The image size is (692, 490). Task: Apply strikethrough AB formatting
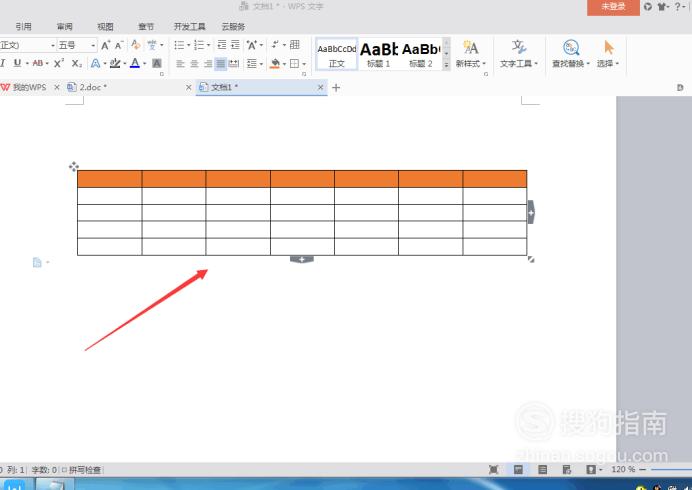pyautogui.click(x=38, y=64)
